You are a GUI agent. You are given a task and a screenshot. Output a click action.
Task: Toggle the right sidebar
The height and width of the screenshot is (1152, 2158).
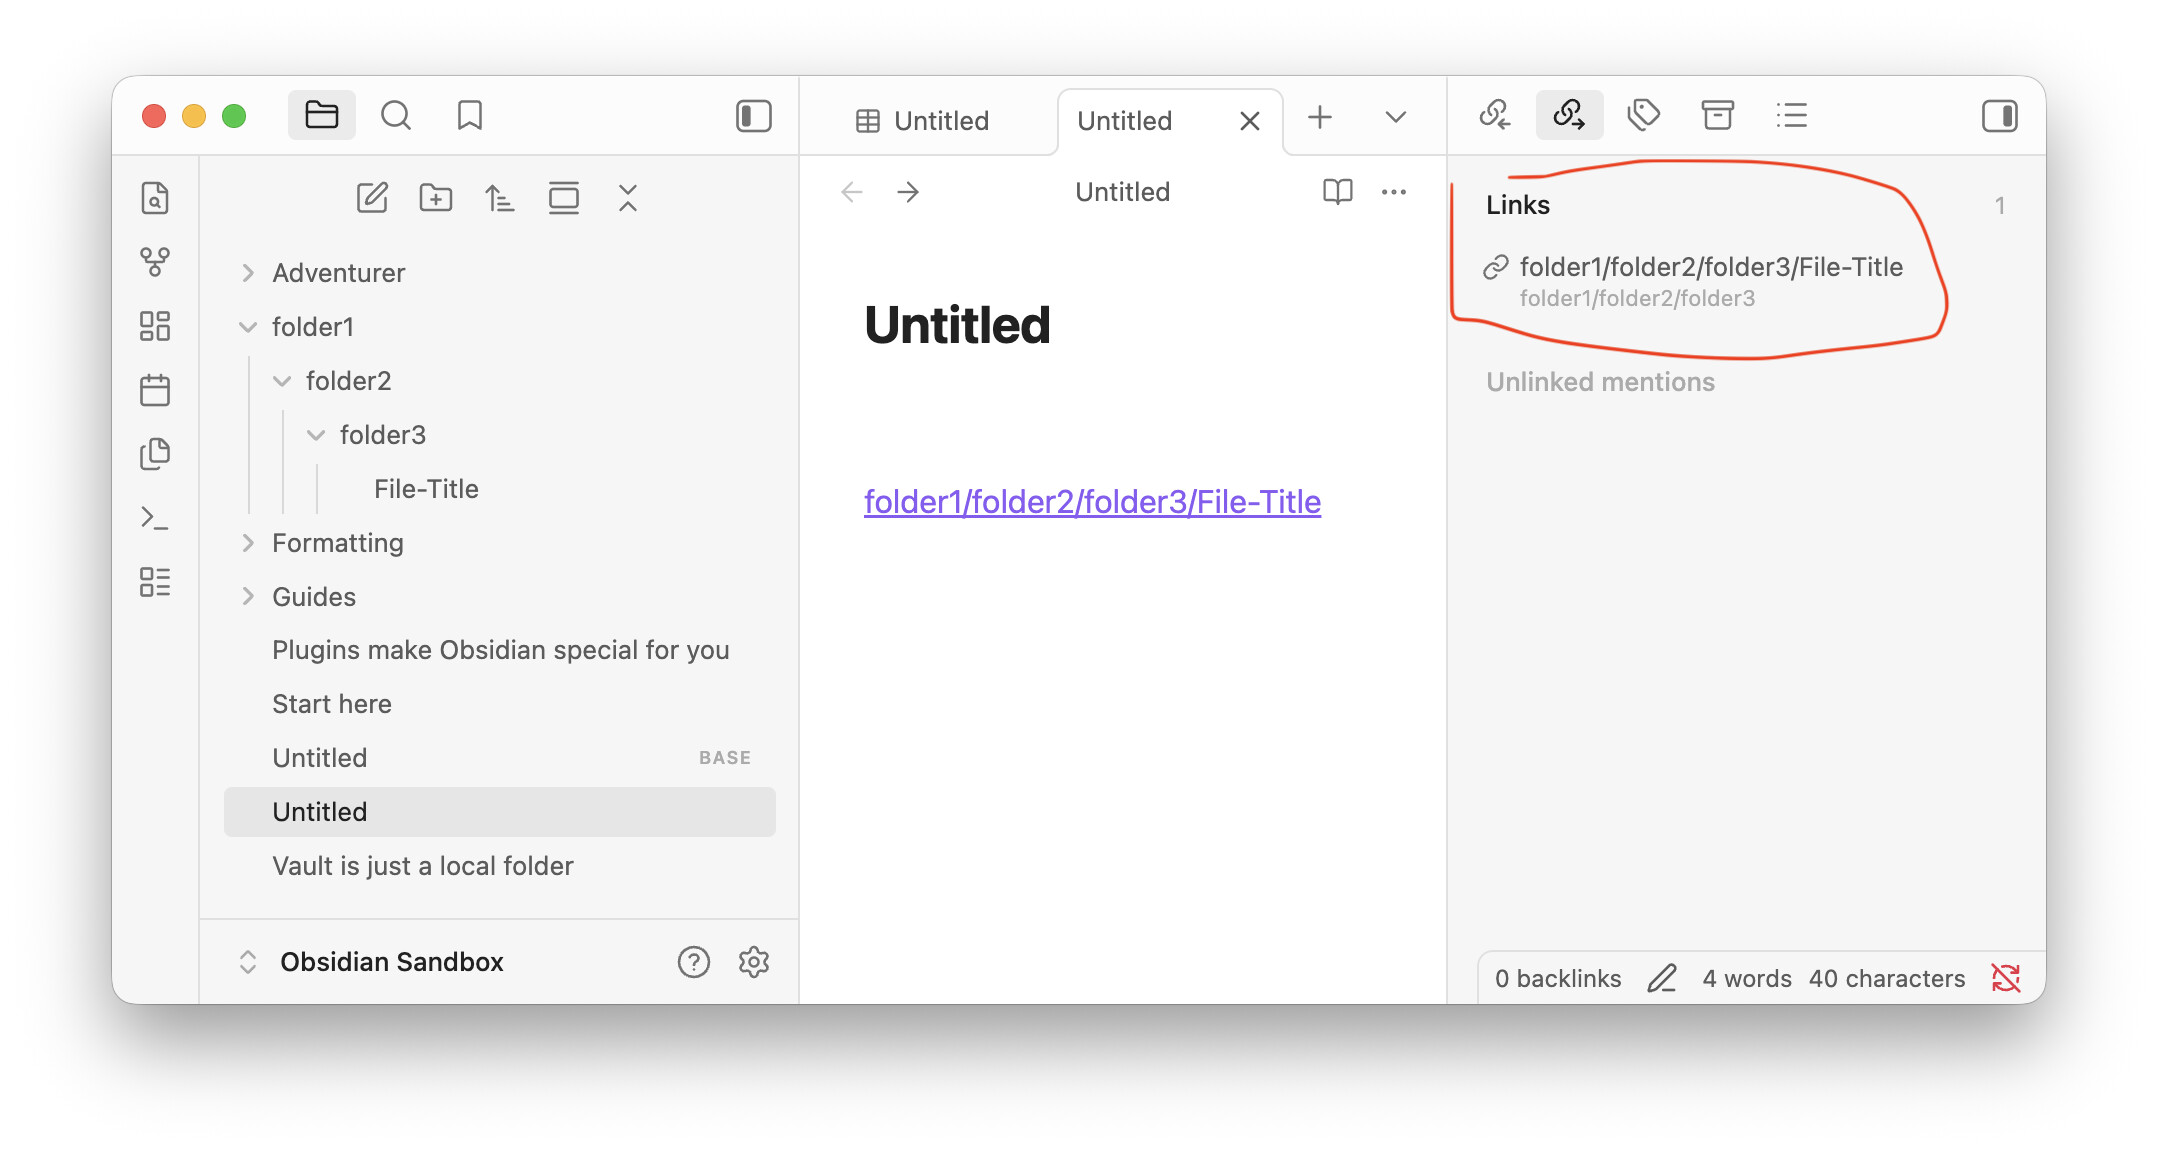pos(1999,116)
